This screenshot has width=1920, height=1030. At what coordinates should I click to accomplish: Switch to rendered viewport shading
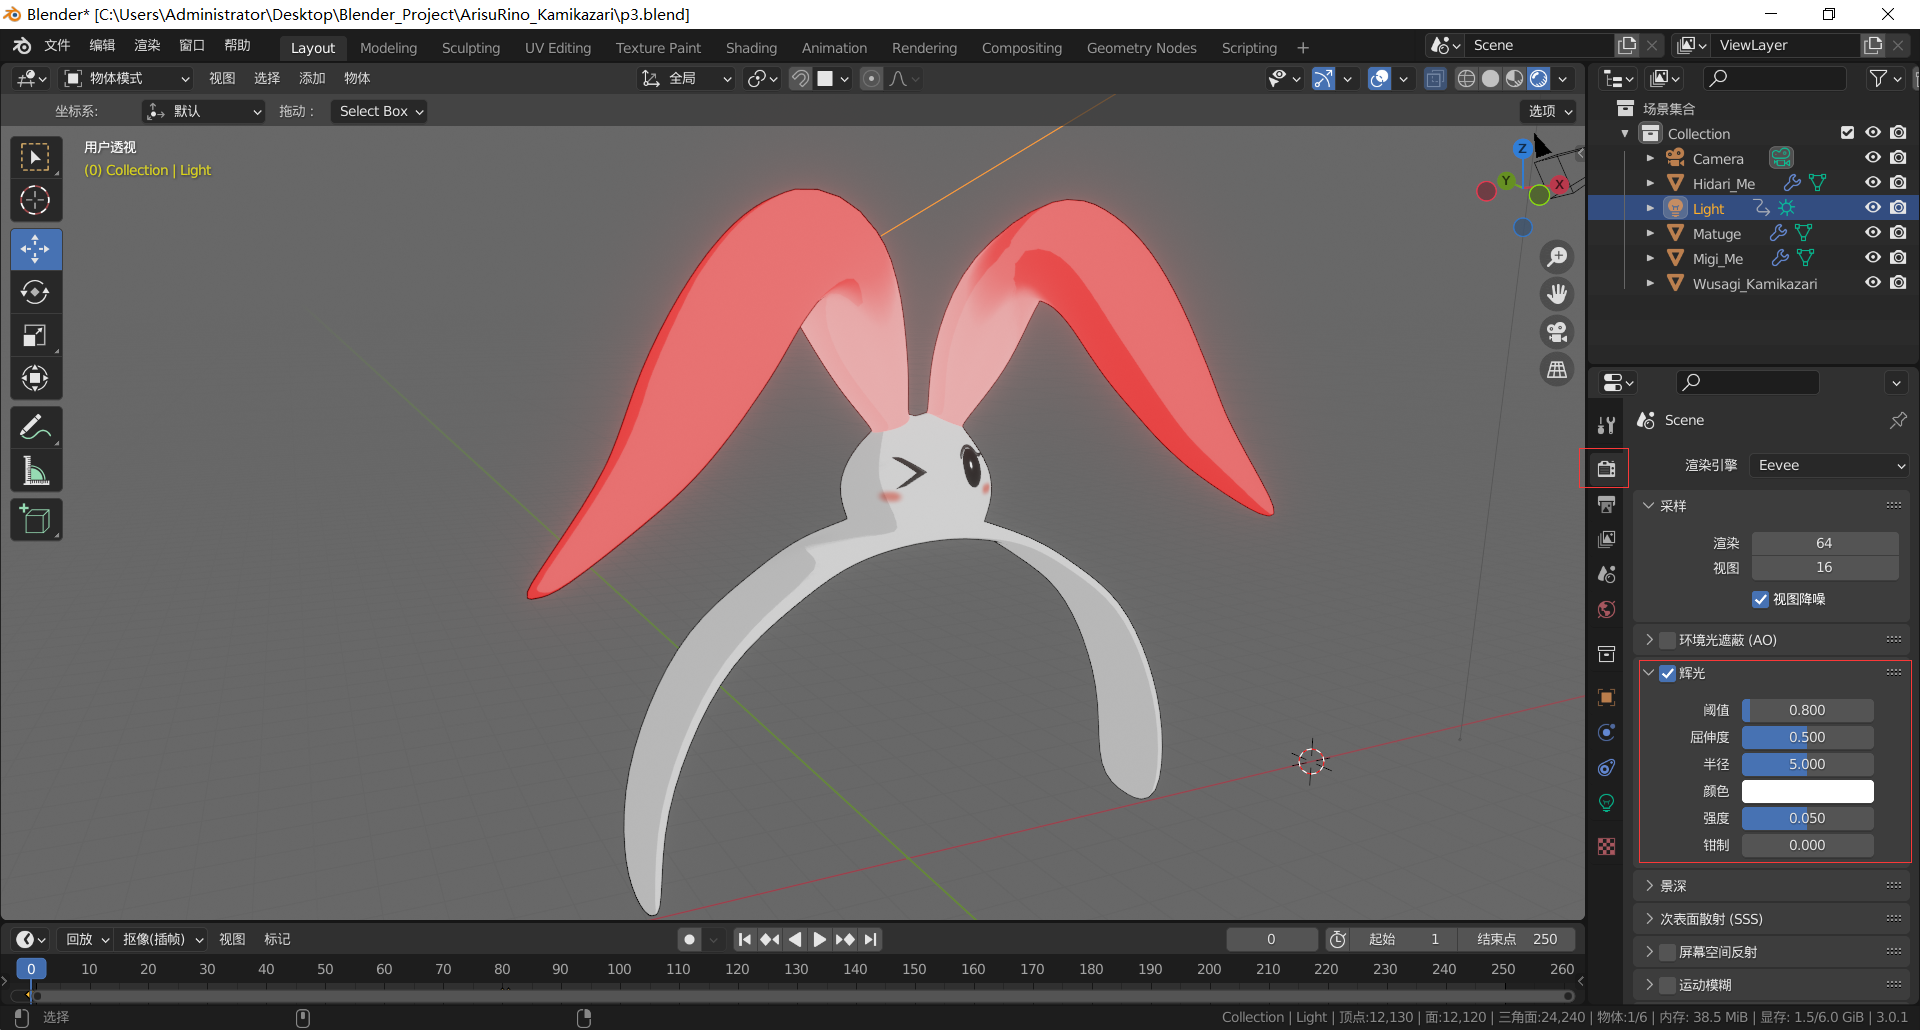tap(1539, 78)
